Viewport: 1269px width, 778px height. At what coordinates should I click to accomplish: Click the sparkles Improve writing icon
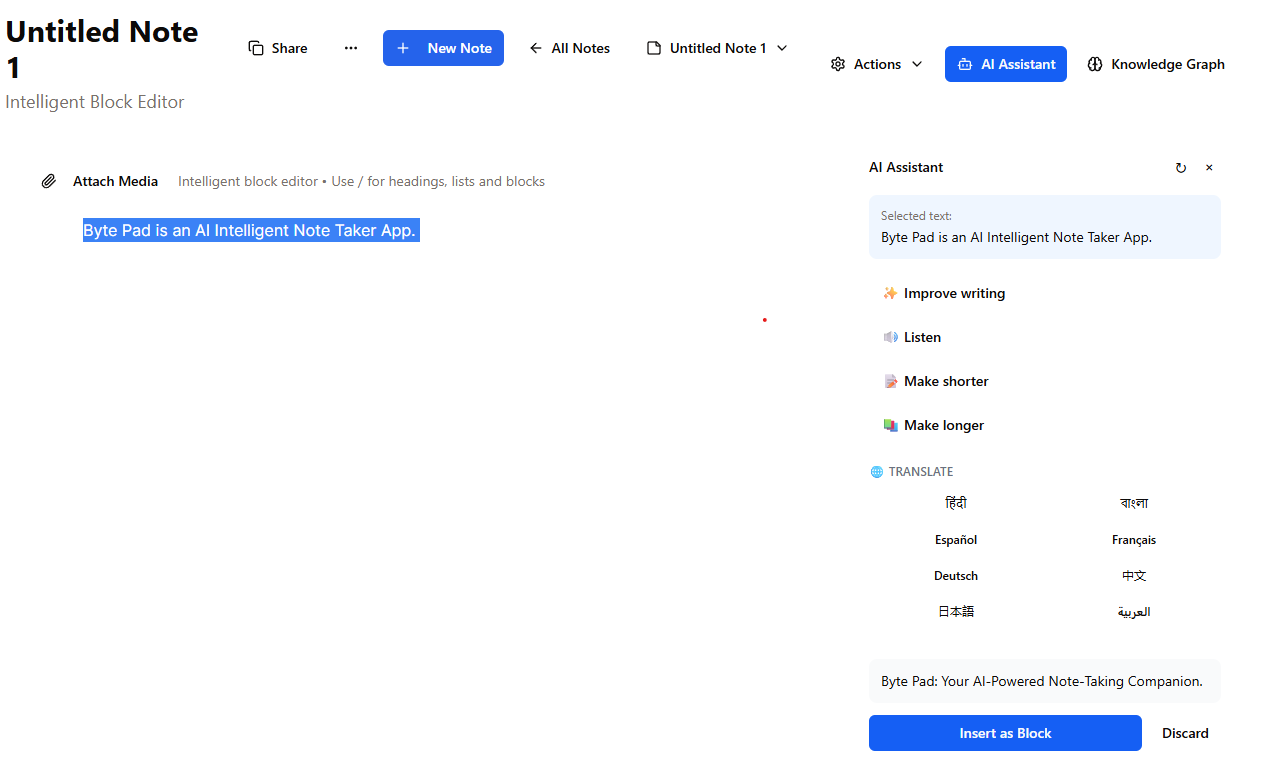tap(890, 293)
